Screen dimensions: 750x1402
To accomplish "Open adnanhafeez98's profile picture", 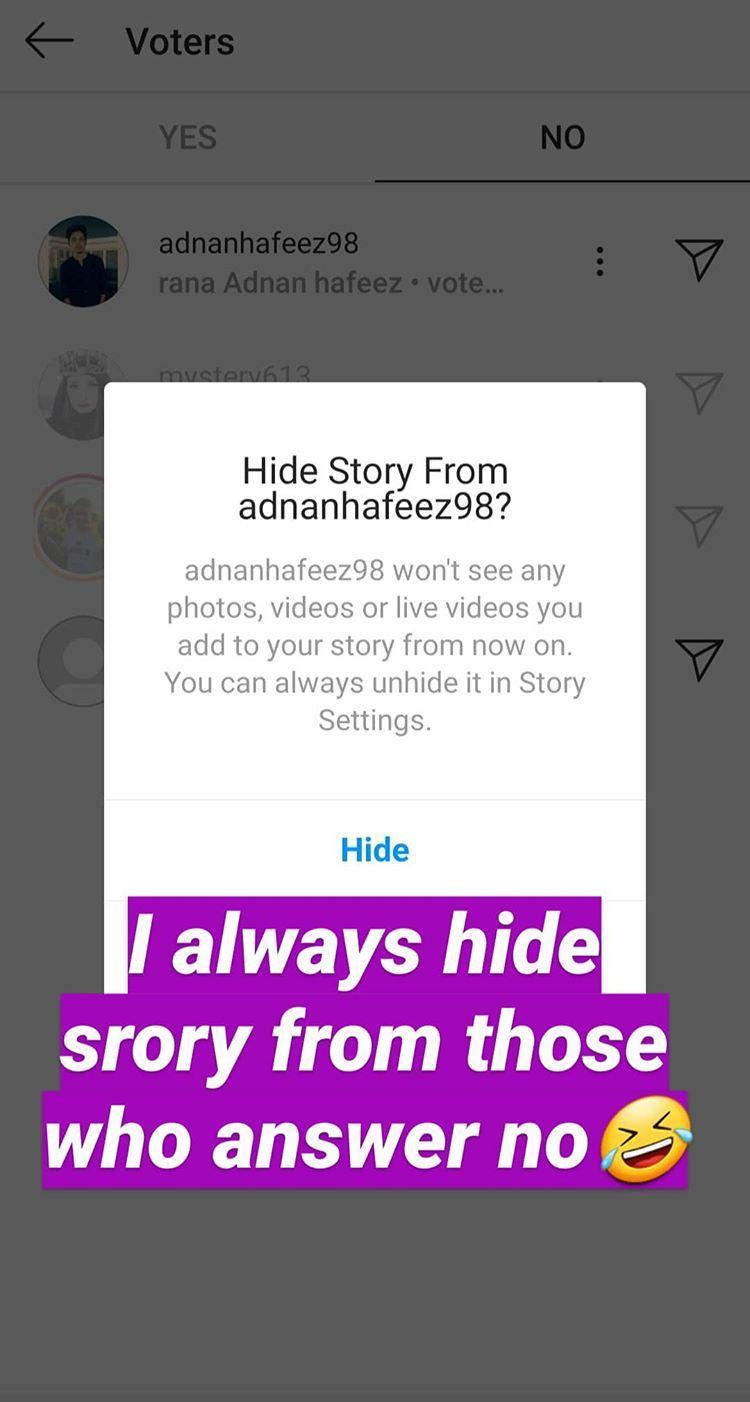I will (x=83, y=261).
